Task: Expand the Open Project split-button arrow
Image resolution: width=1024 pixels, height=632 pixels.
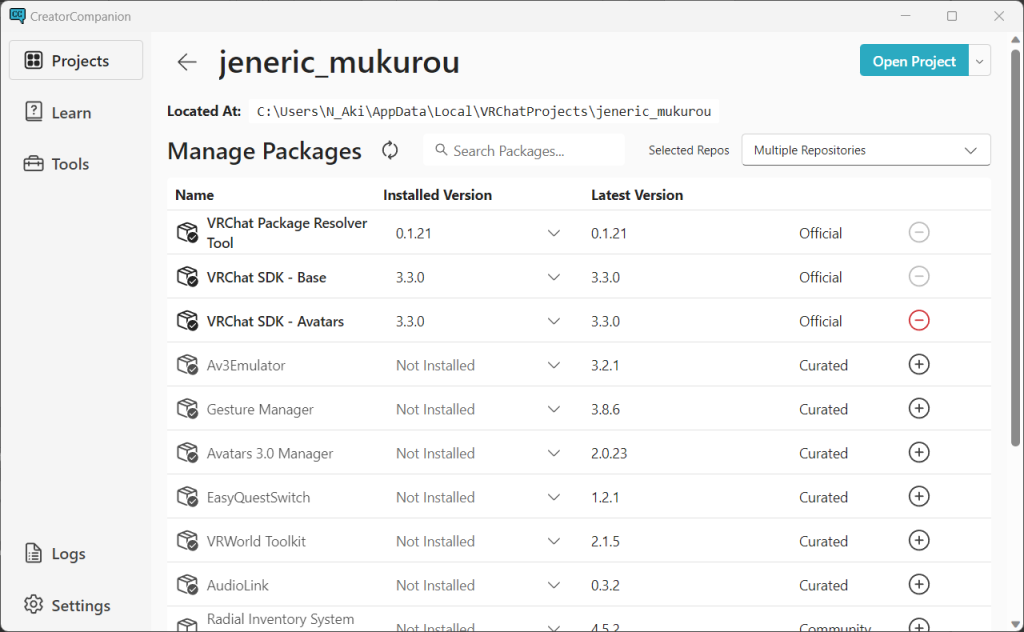Action: coord(980,61)
